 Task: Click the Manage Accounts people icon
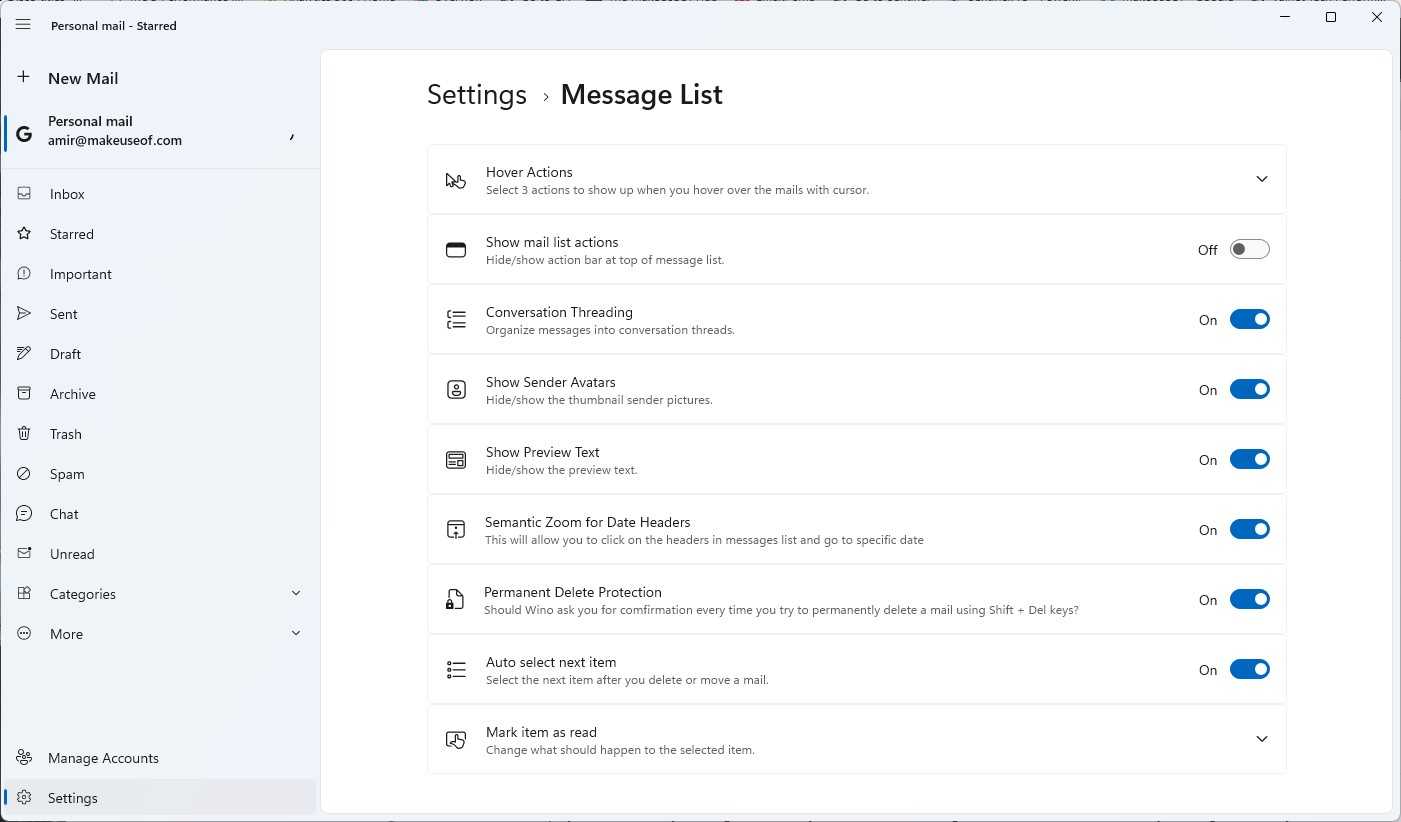(24, 758)
